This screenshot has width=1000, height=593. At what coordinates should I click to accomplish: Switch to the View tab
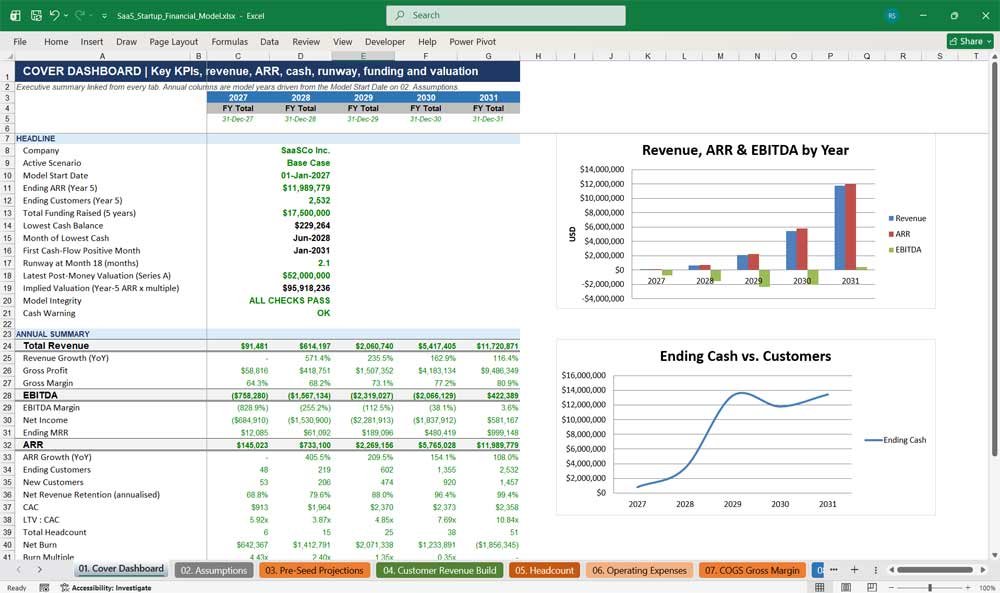click(342, 41)
